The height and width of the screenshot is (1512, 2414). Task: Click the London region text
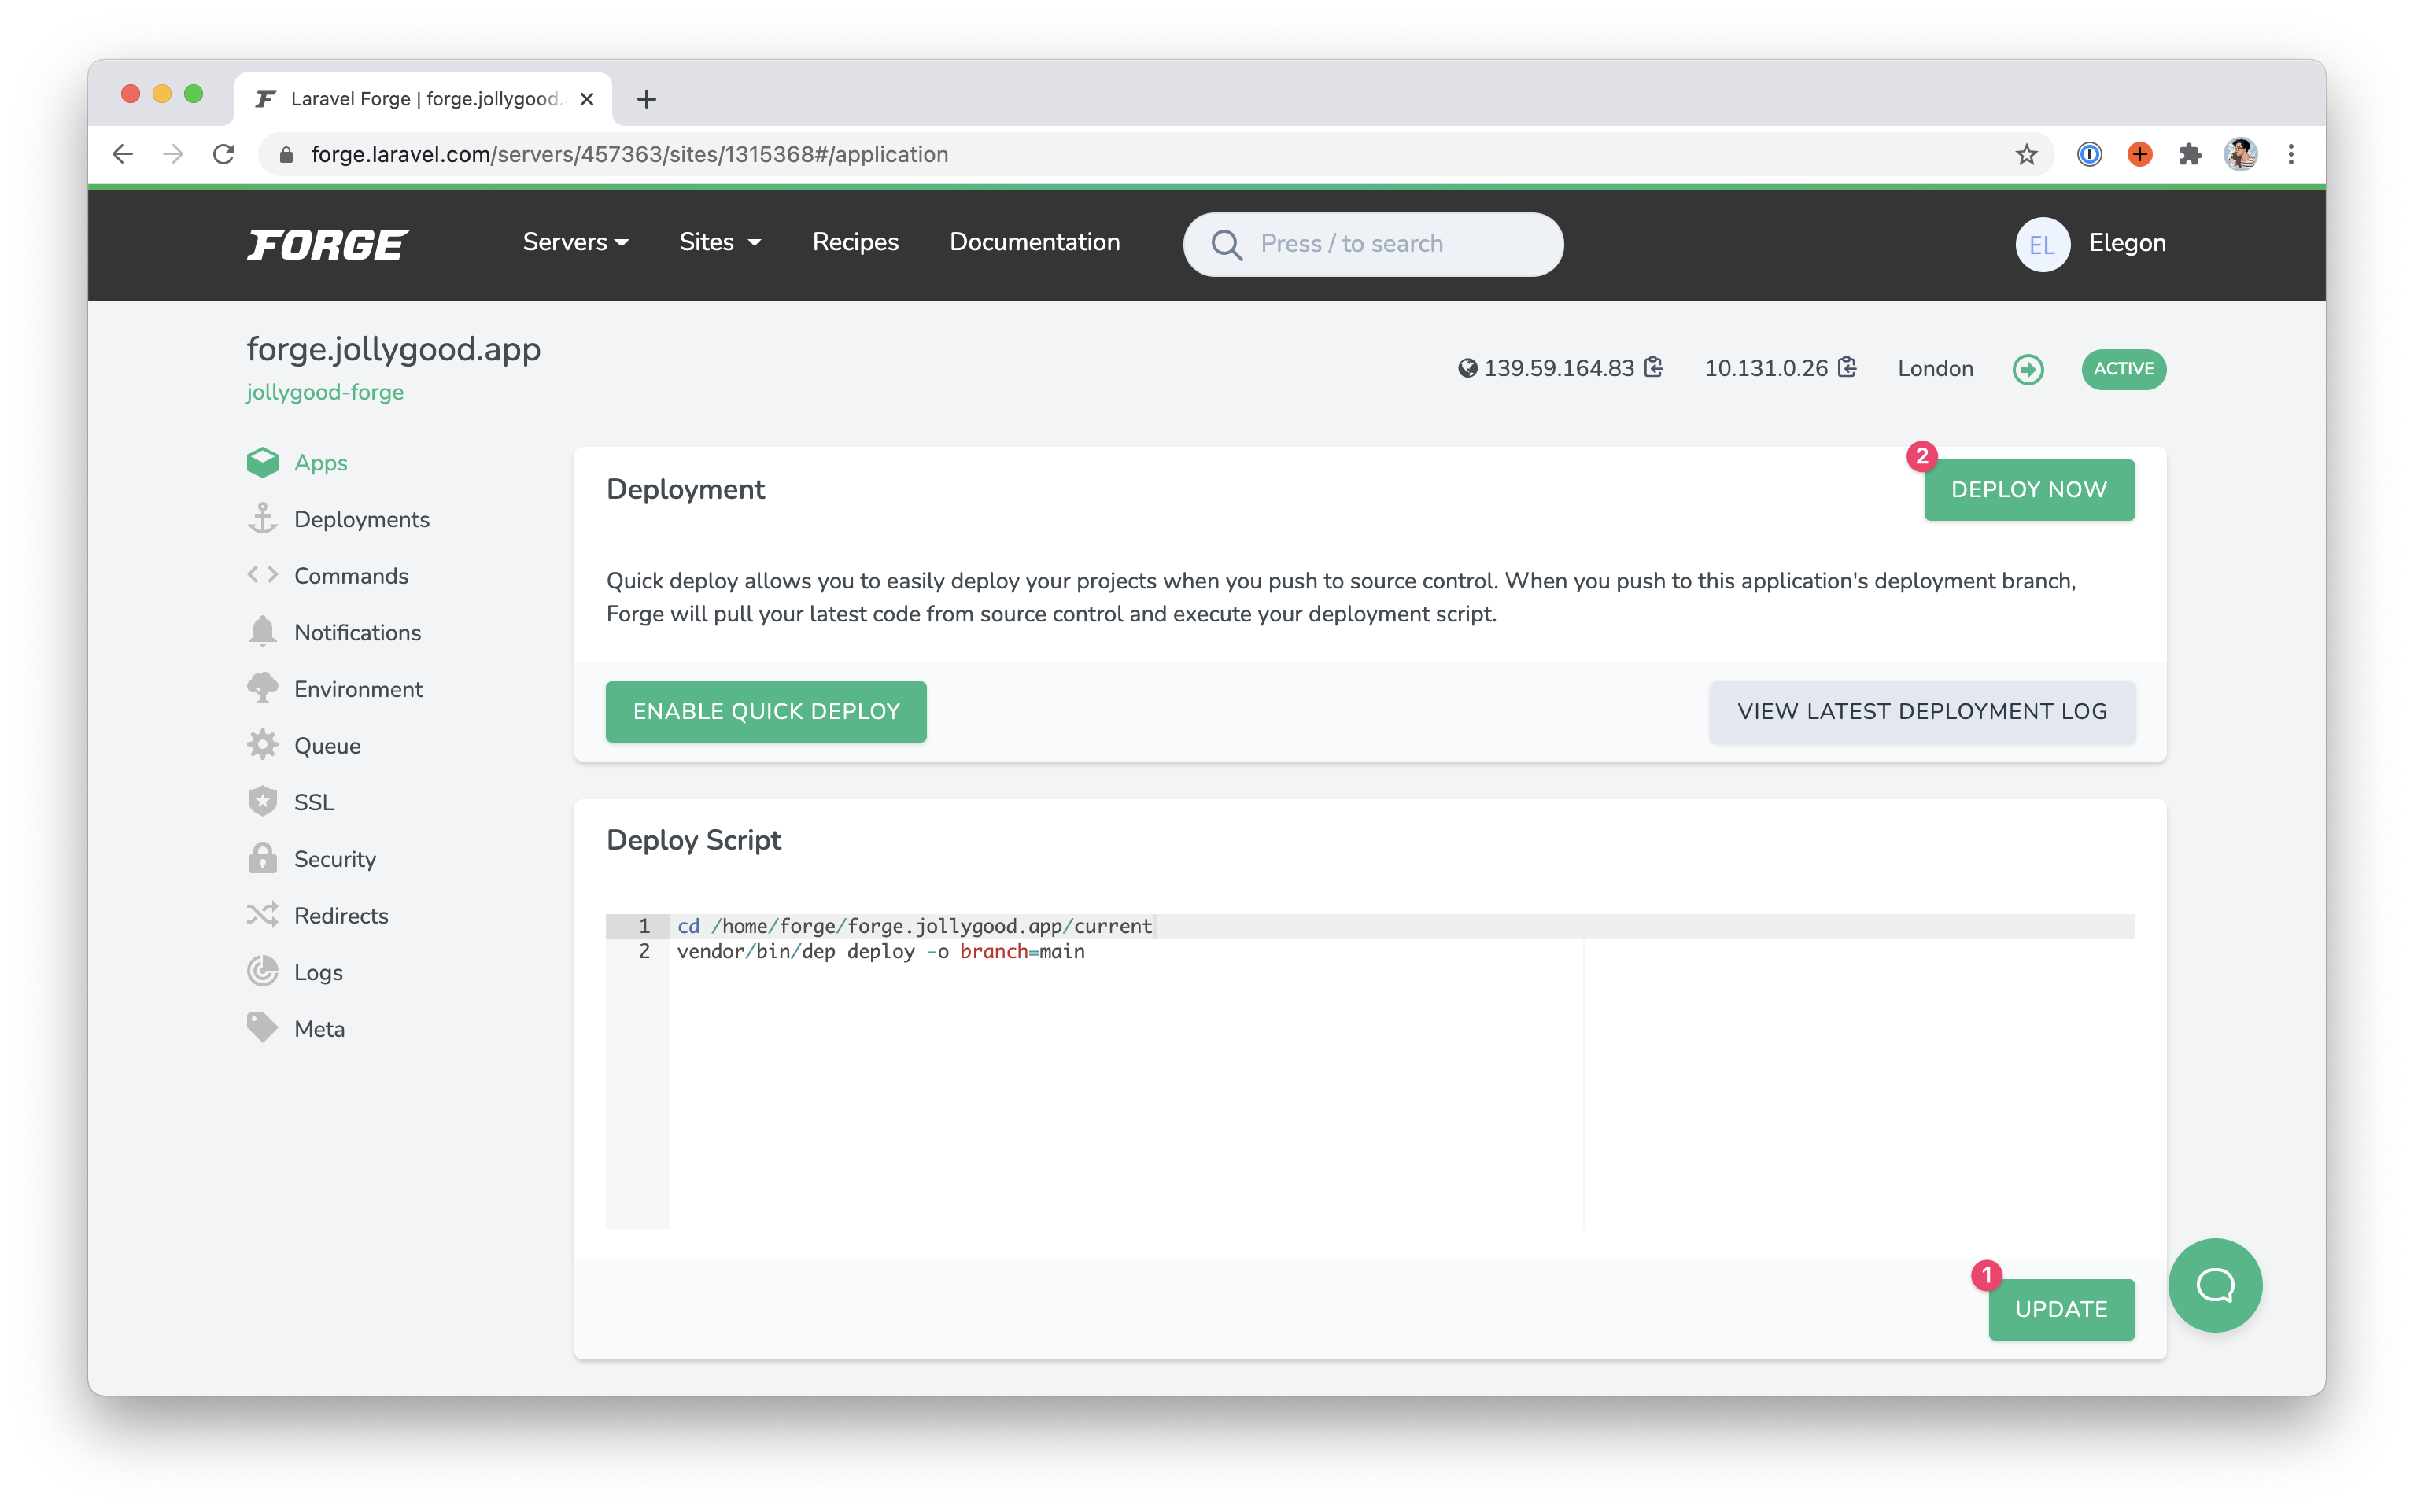point(1935,368)
